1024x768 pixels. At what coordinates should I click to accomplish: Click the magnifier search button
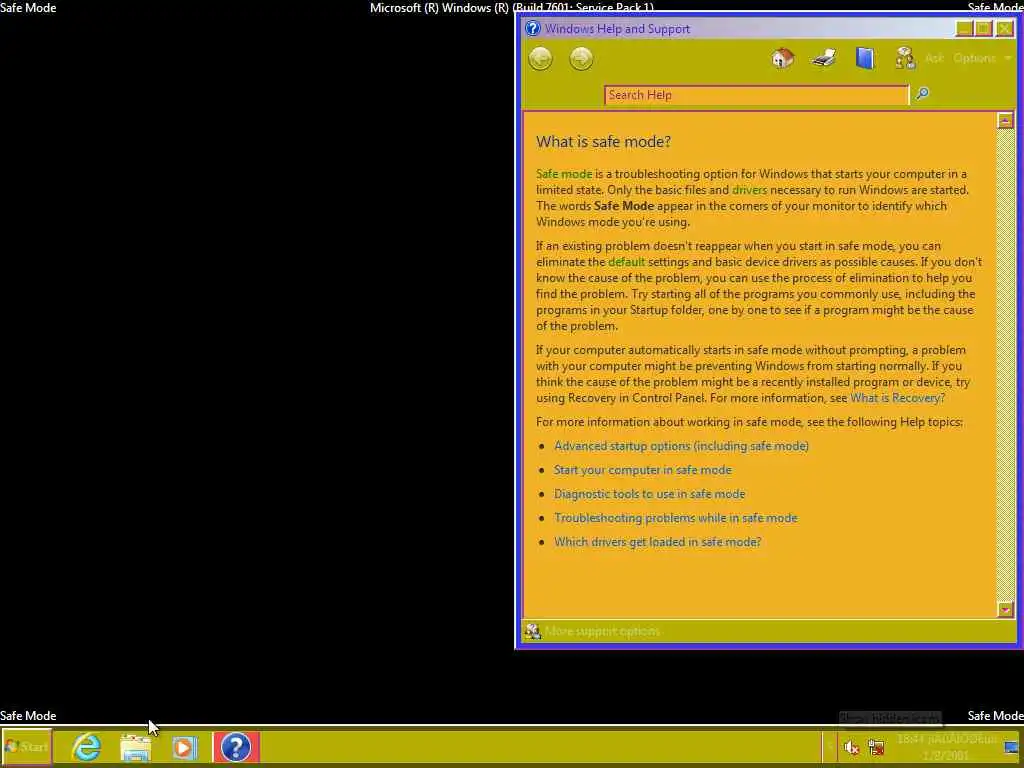point(922,94)
